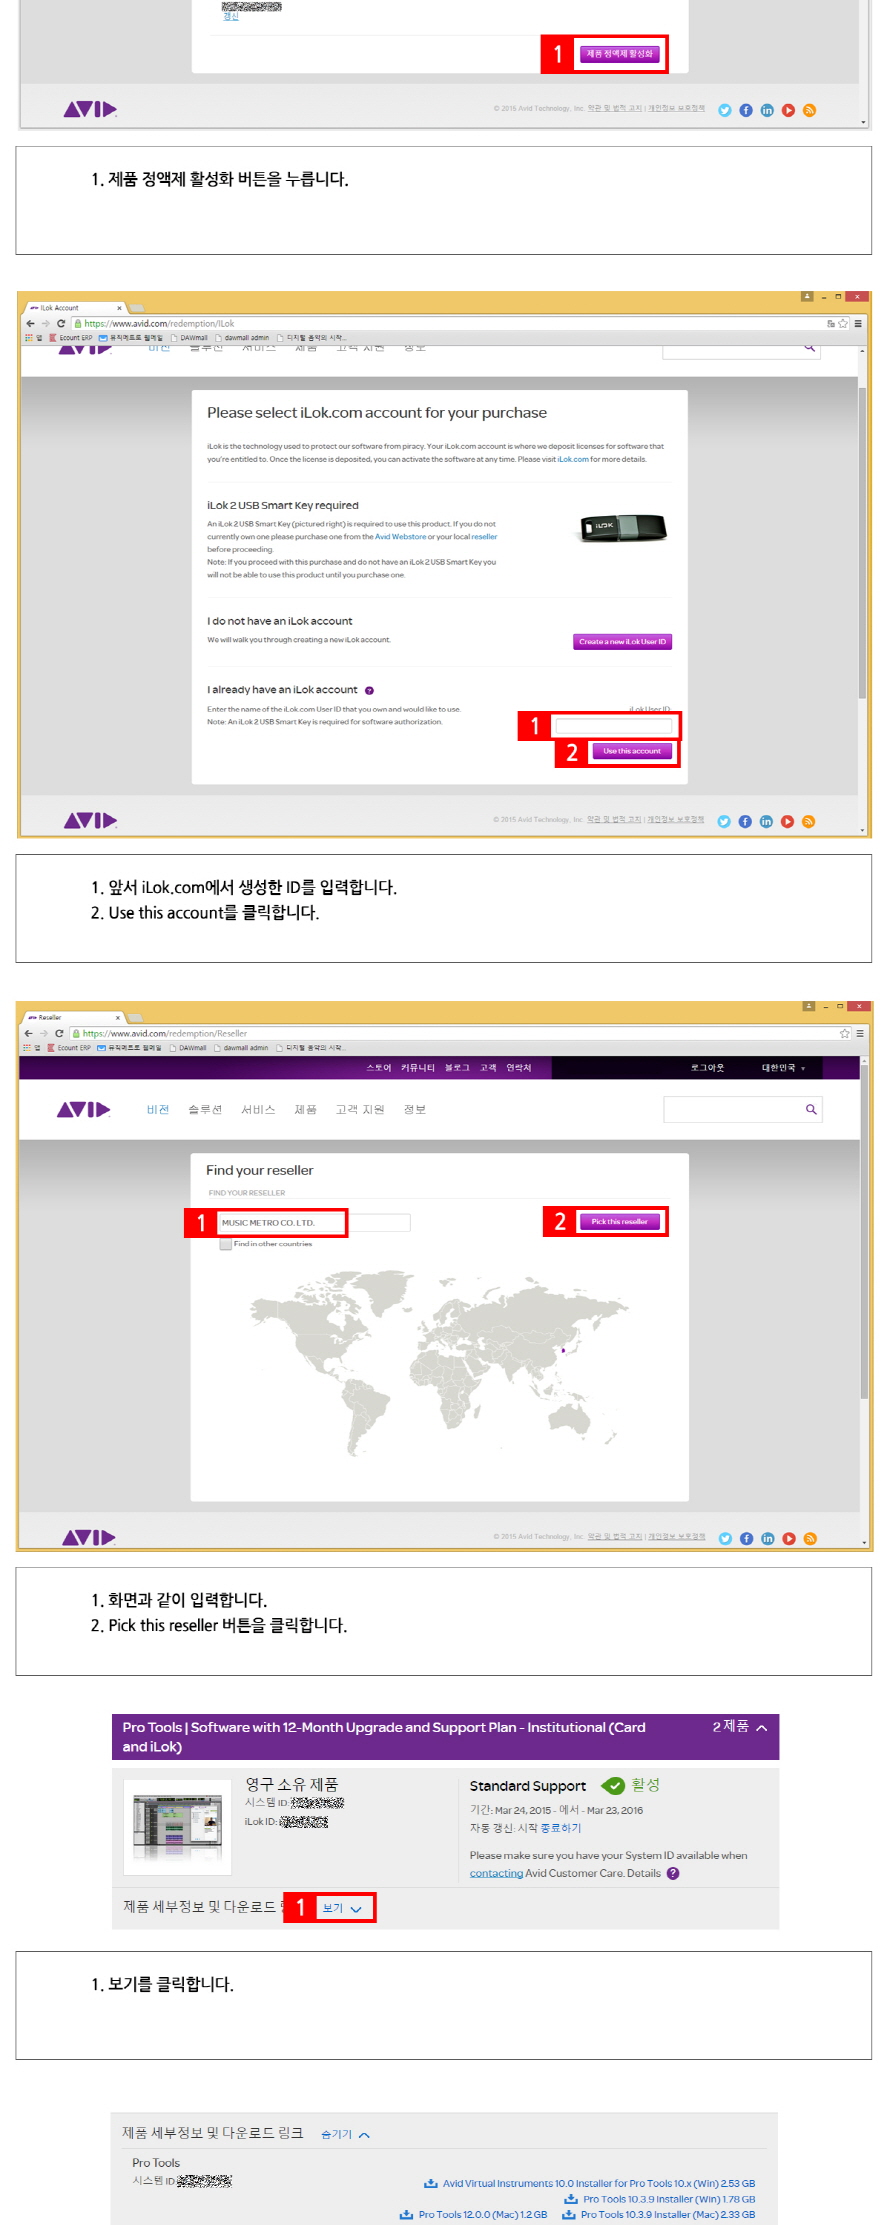The width and height of the screenshot is (890, 2225).
Task: Bookmark the iLok Account page with the star
Action: (843, 323)
